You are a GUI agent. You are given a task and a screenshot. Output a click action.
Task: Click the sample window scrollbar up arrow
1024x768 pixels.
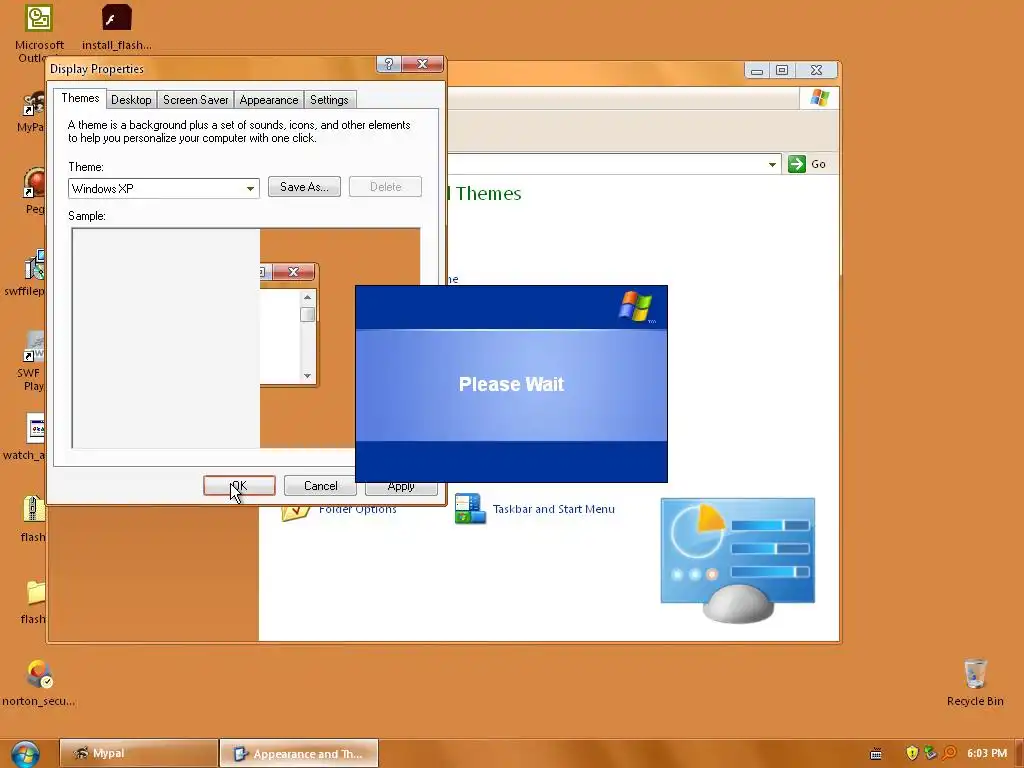[x=307, y=297]
